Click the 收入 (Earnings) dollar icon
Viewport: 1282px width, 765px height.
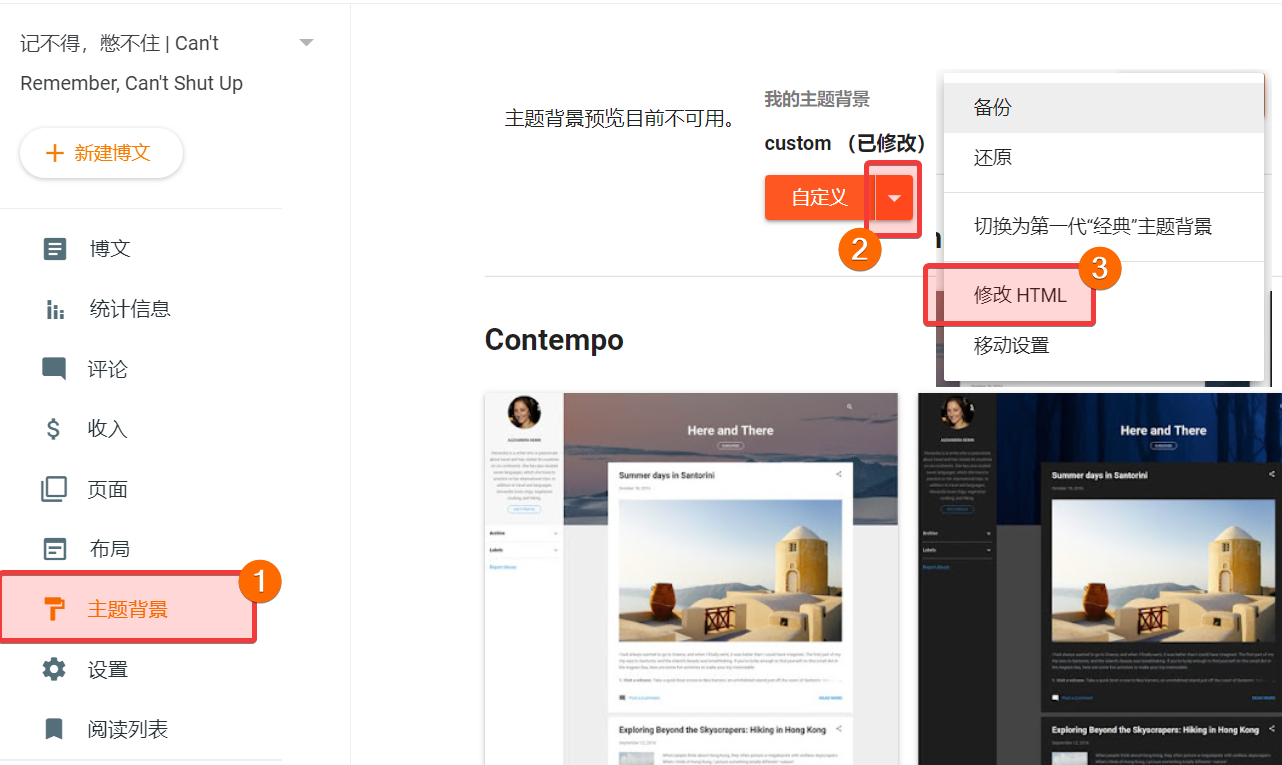pyautogui.click(x=55, y=428)
